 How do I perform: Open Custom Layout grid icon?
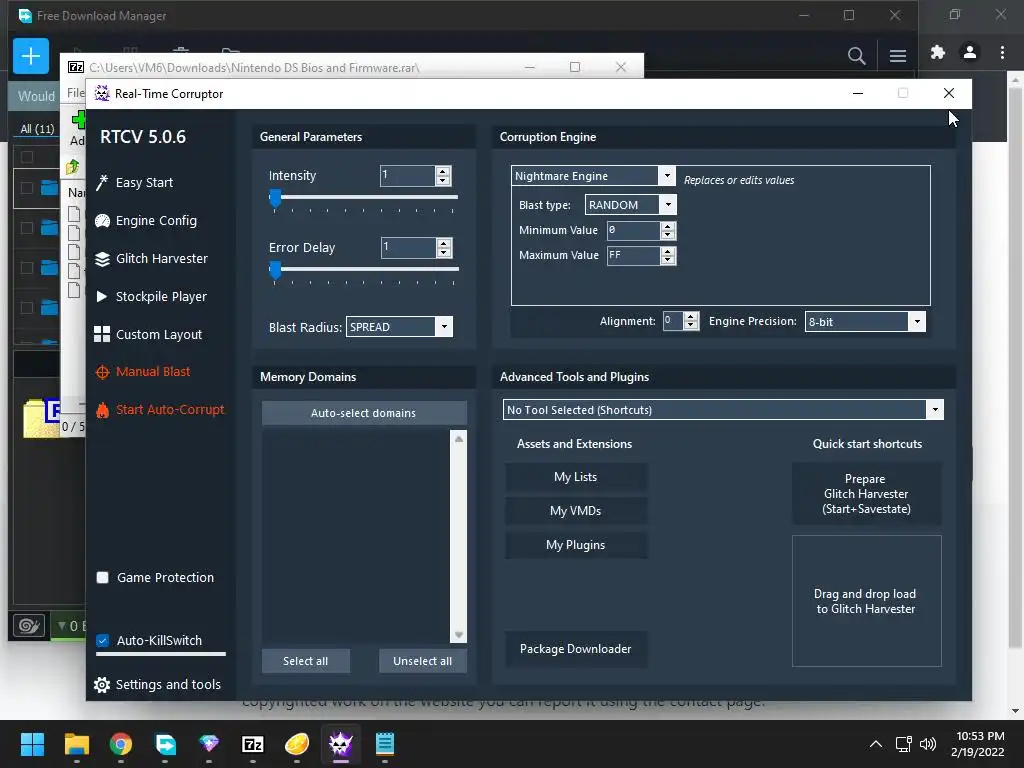(102, 334)
